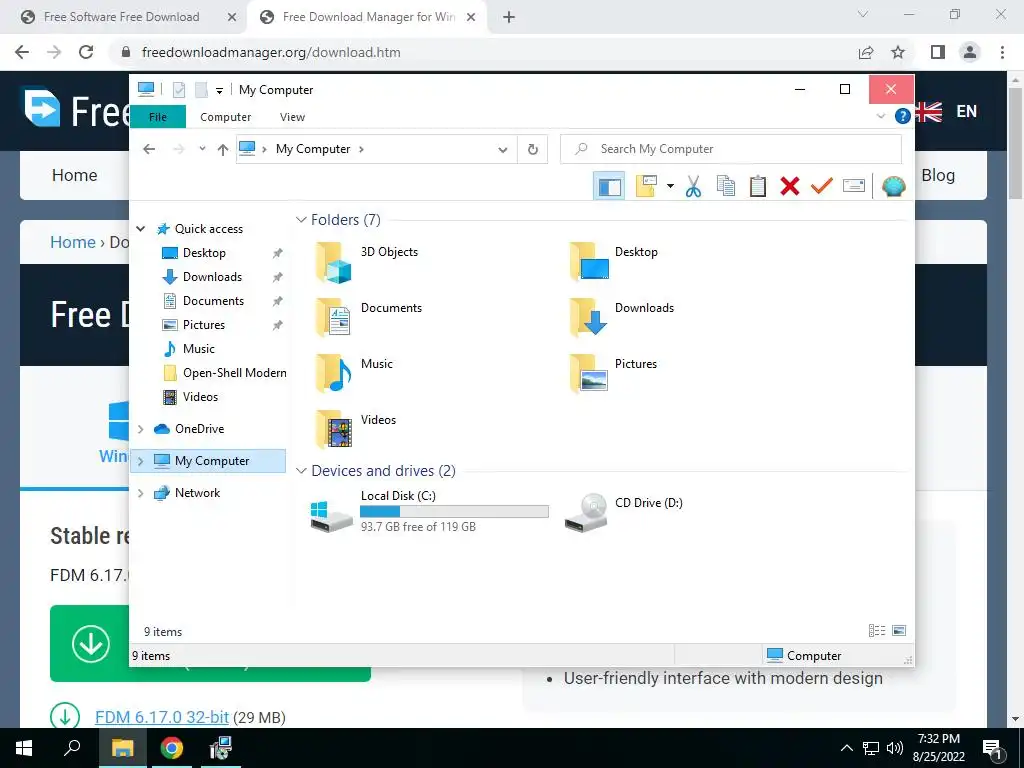This screenshot has height=768, width=1024.
Task: Select Videos in Quick access
Action: [x=200, y=397]
